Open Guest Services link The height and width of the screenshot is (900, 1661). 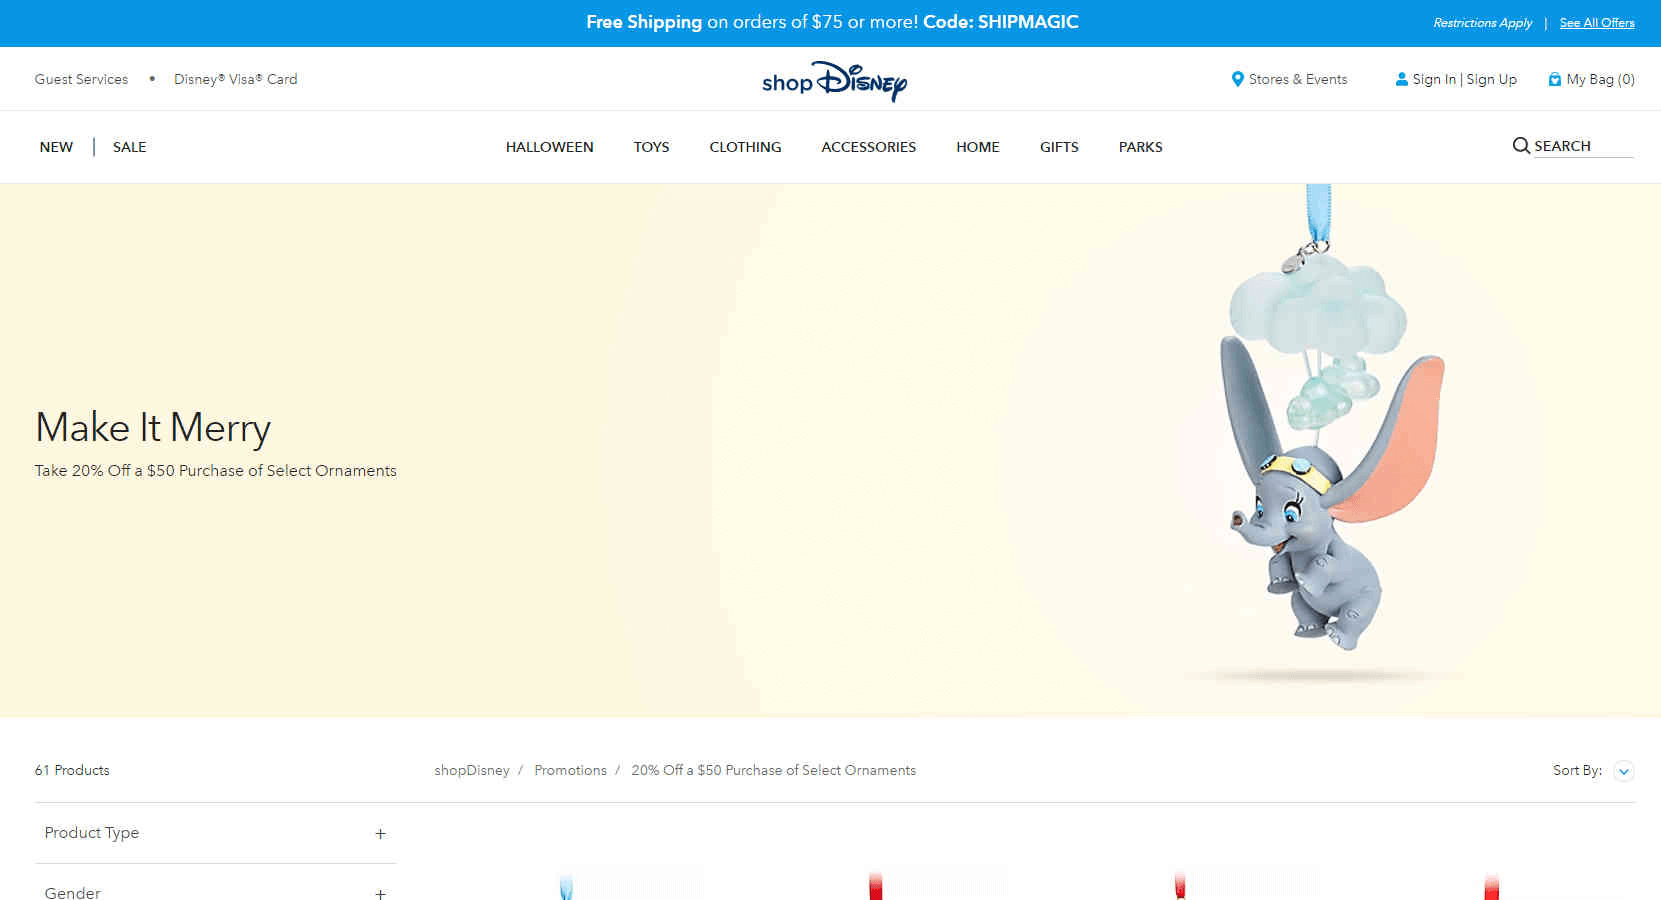pyautogui.click(x=81, y=79)
